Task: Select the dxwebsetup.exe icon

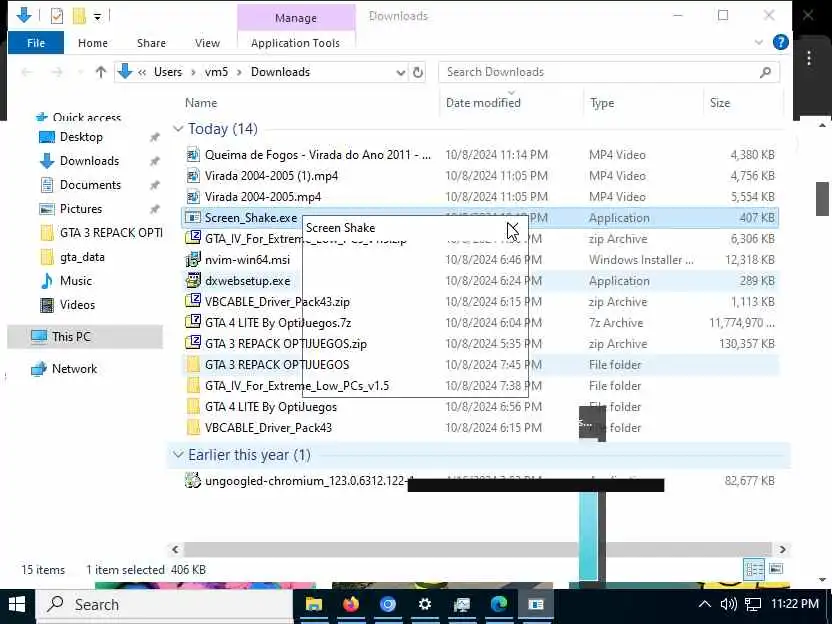Action: click(193, 281)
